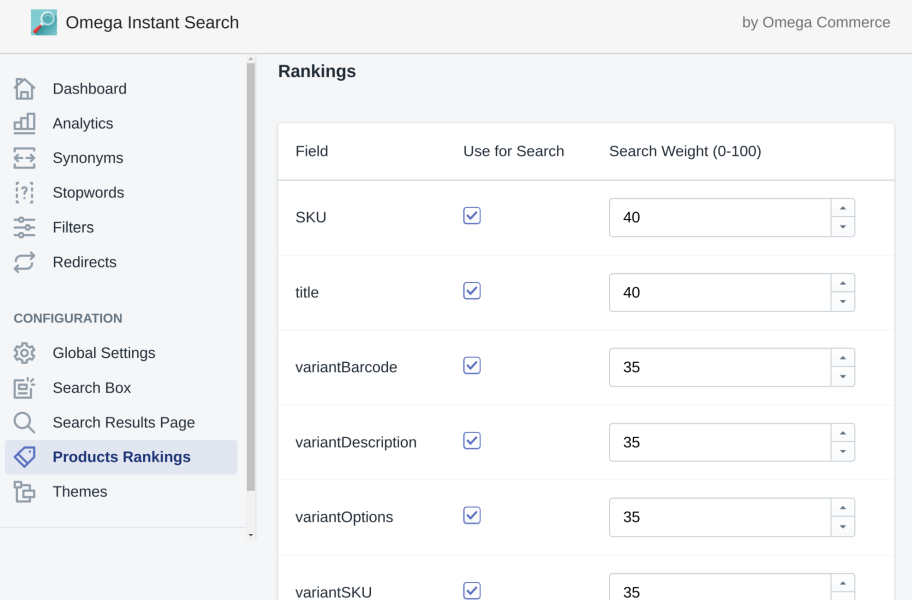Increase variantOptions weight up arrow
Image resolution: width=912 pixels, height=600 pixels.
point(843,508)
